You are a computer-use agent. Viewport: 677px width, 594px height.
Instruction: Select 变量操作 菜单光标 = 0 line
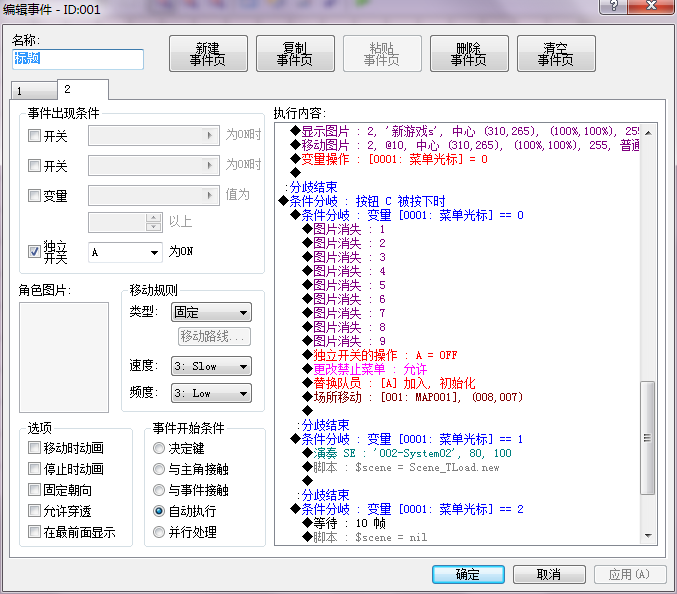point(389,159)
